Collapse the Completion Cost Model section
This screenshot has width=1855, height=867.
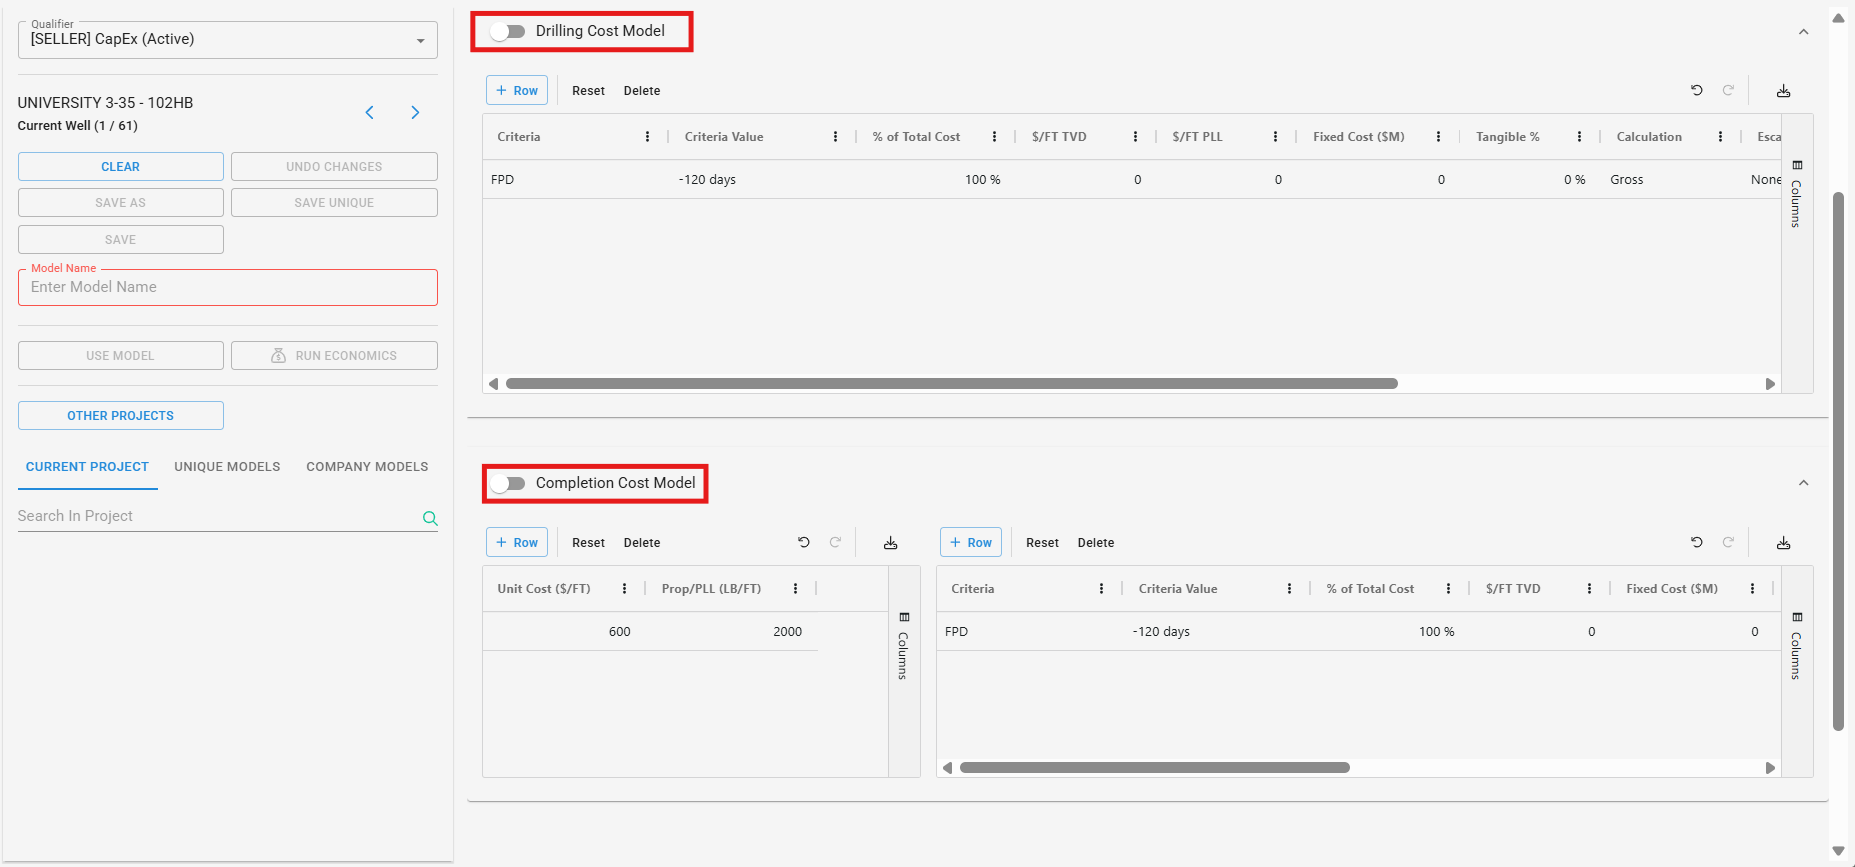coord(1803,483)
